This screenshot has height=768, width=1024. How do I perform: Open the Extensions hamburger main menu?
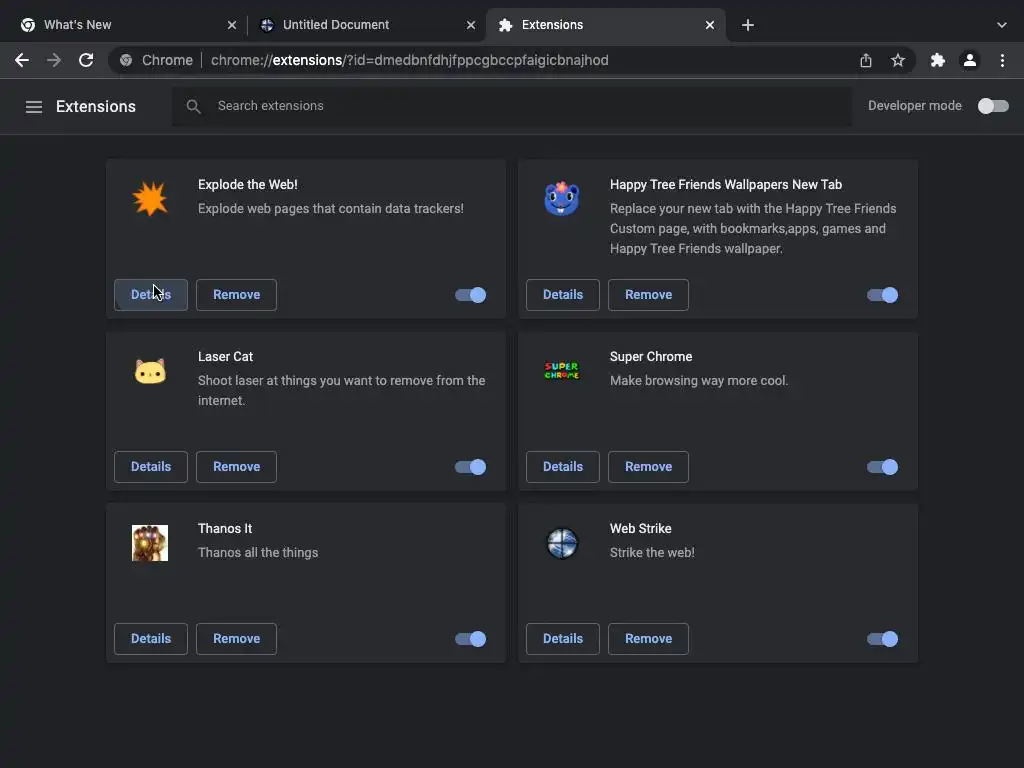click(x=34, y=106)
